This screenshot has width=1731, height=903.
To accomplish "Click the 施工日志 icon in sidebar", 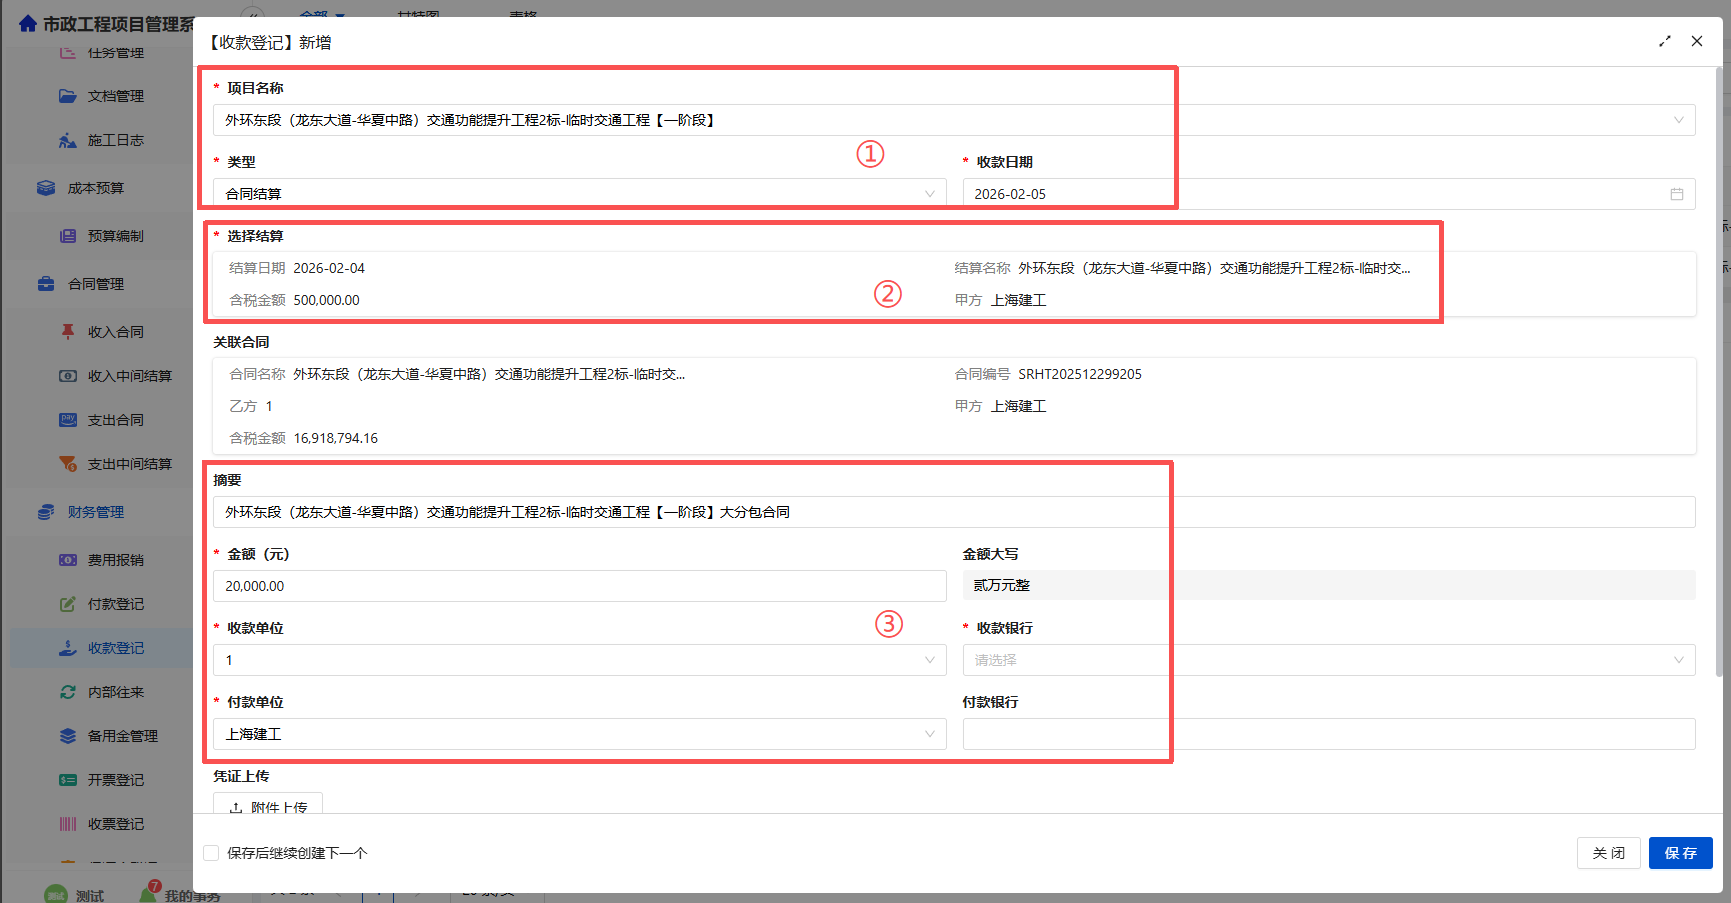I will (x=67, y=140).
